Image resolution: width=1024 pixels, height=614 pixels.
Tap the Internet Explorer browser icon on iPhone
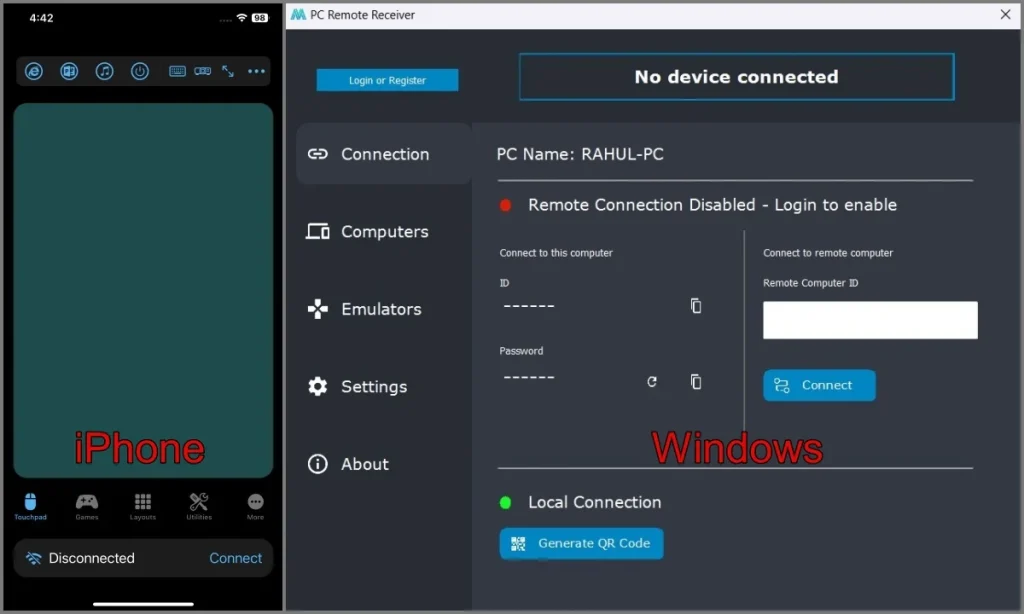(x=34, y=71)
